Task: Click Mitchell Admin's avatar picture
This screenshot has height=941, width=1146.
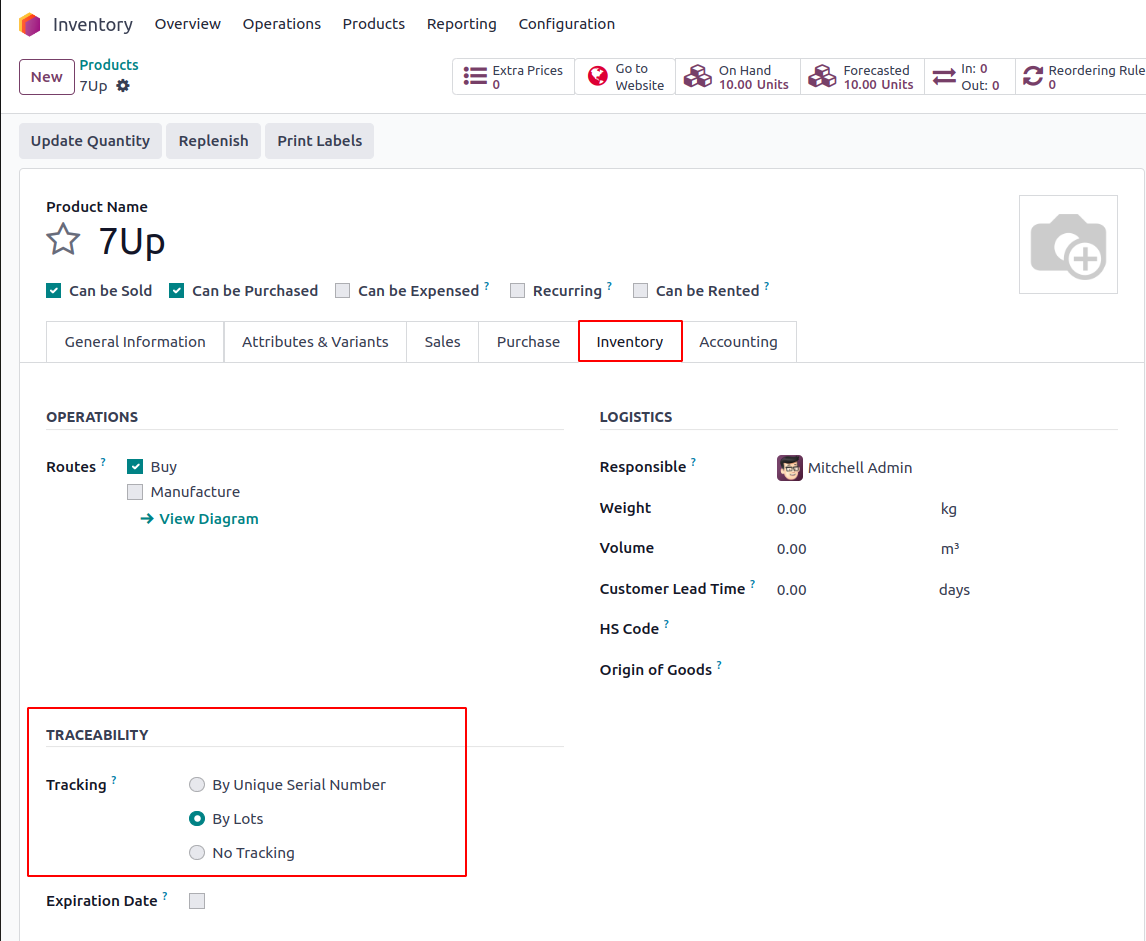Action: [x=789, y=468]
